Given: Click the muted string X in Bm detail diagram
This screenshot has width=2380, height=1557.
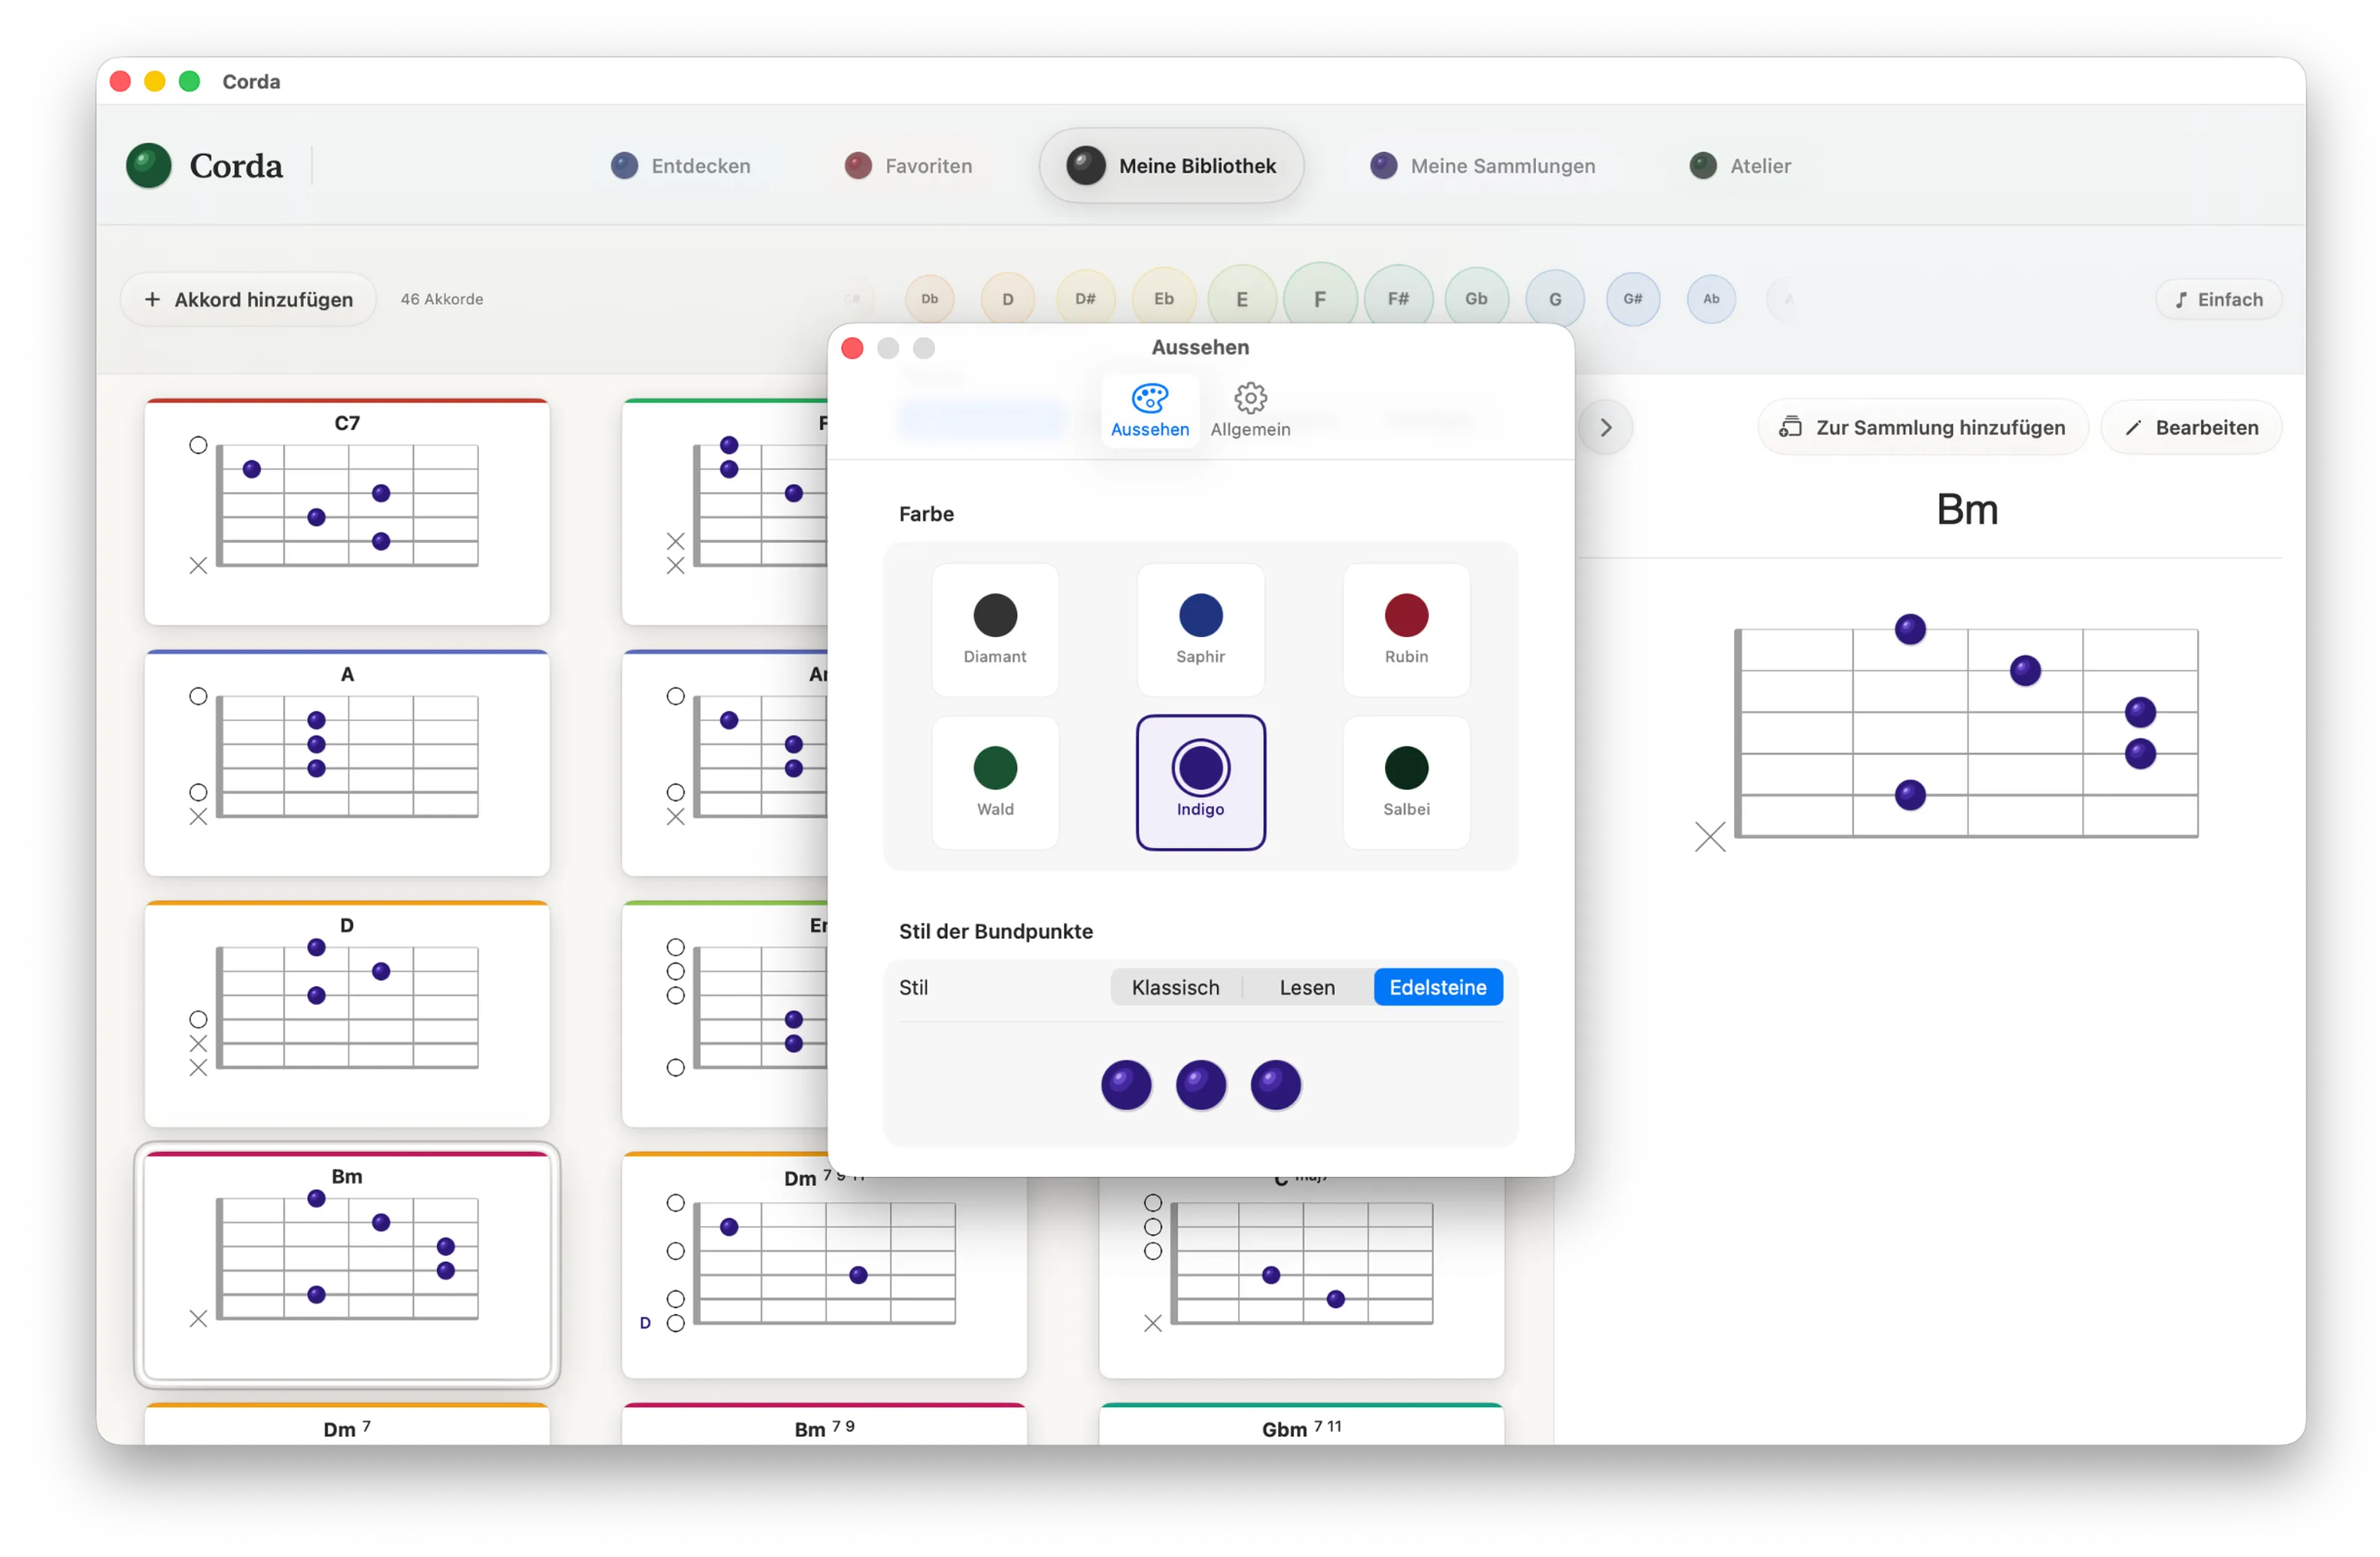Looking at the screenshot, I should 1710,836.
